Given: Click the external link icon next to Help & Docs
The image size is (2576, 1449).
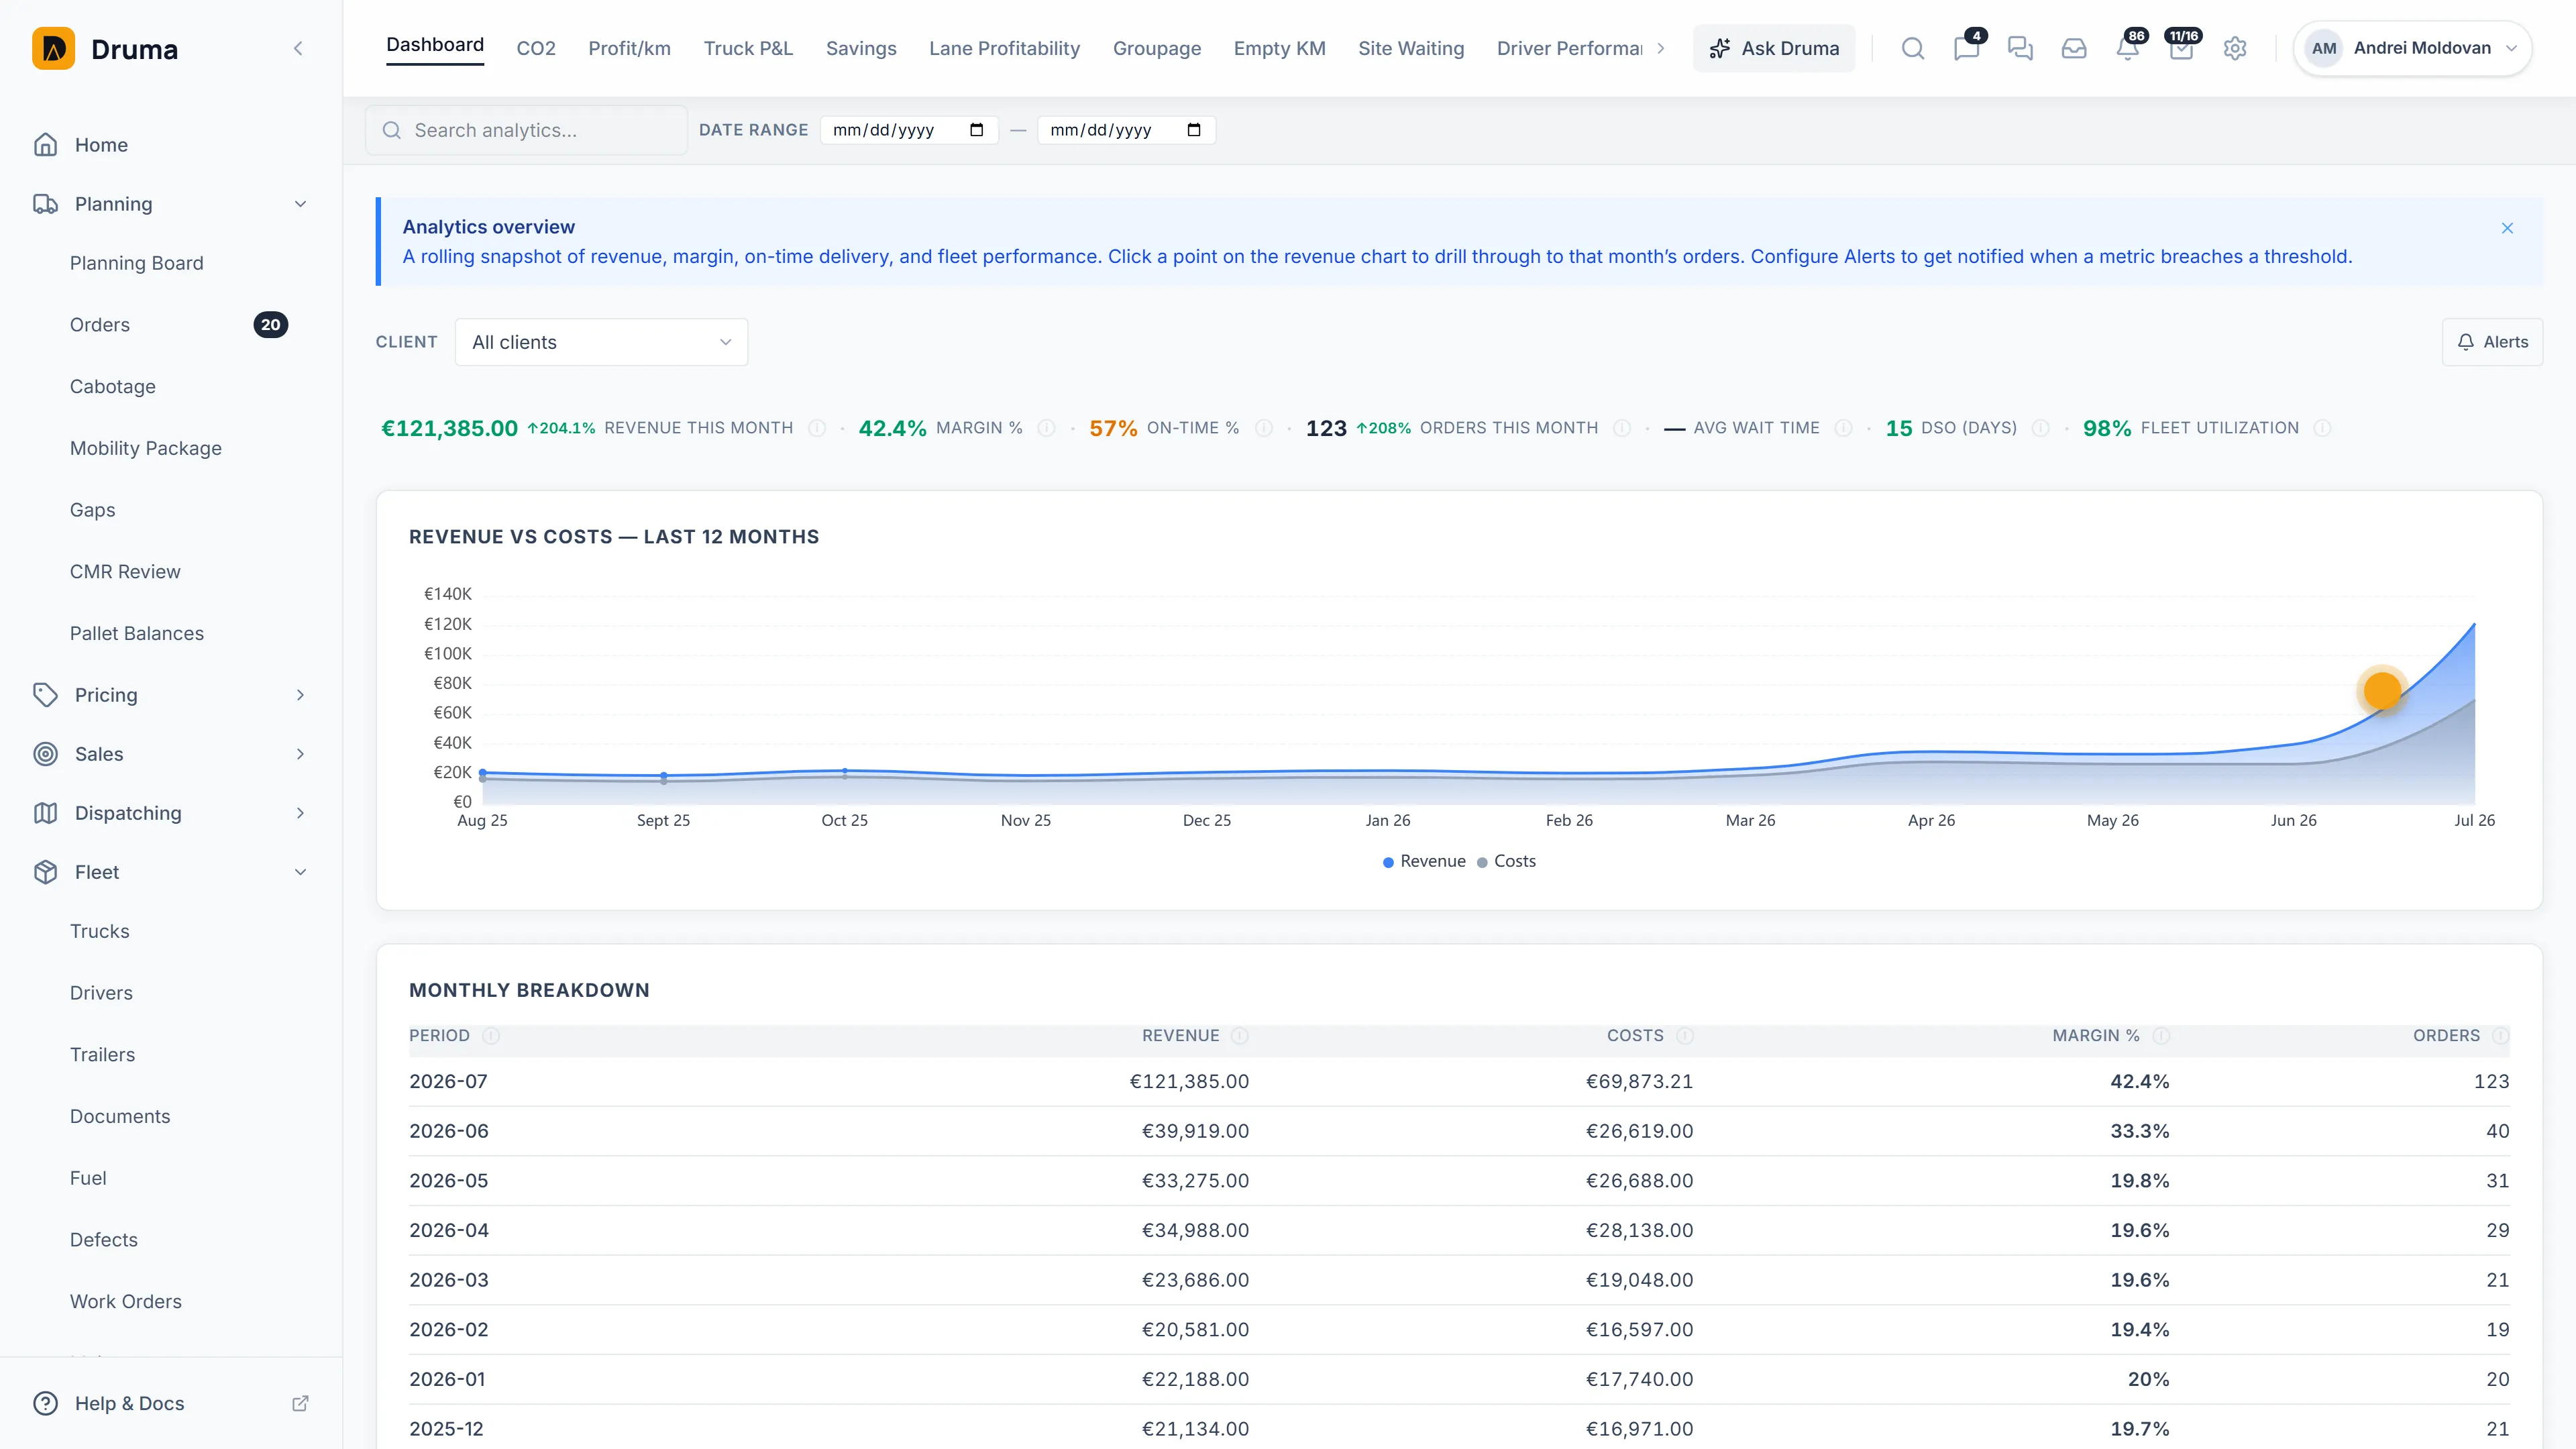Looking at the screenshot, I should (x=300, y=1403).
